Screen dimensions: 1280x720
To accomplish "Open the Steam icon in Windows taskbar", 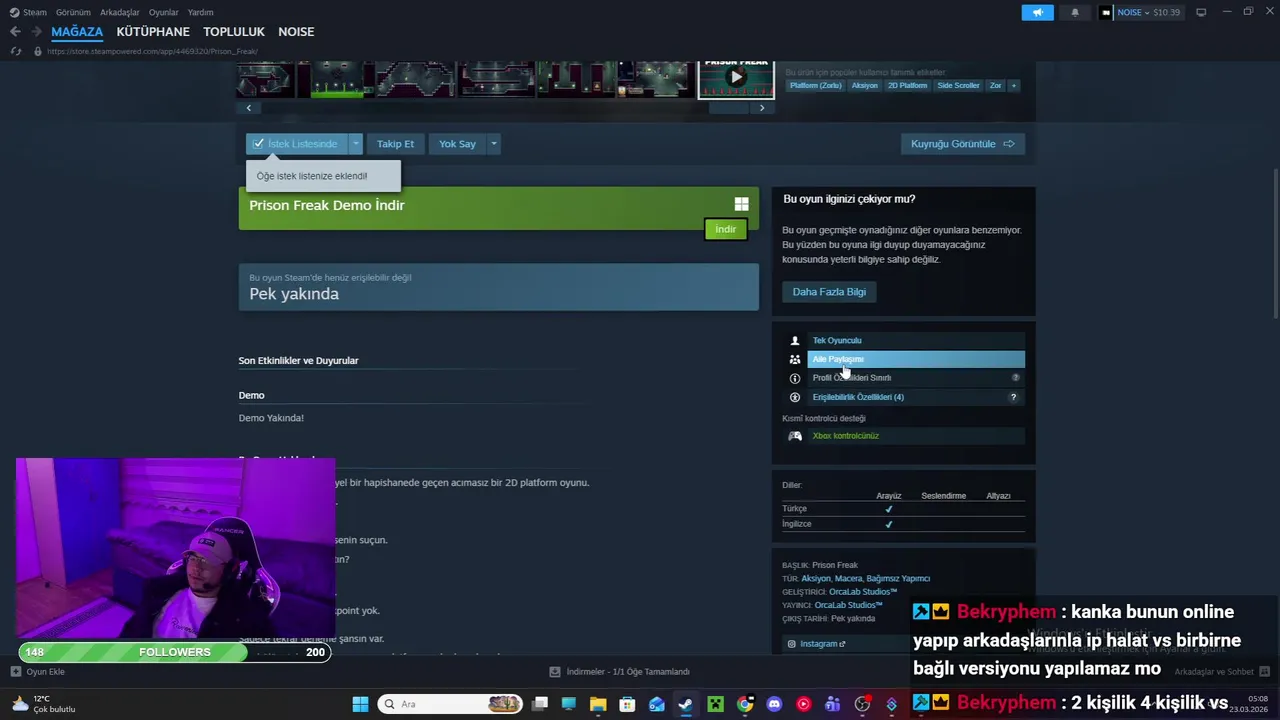I will point(686,704).
